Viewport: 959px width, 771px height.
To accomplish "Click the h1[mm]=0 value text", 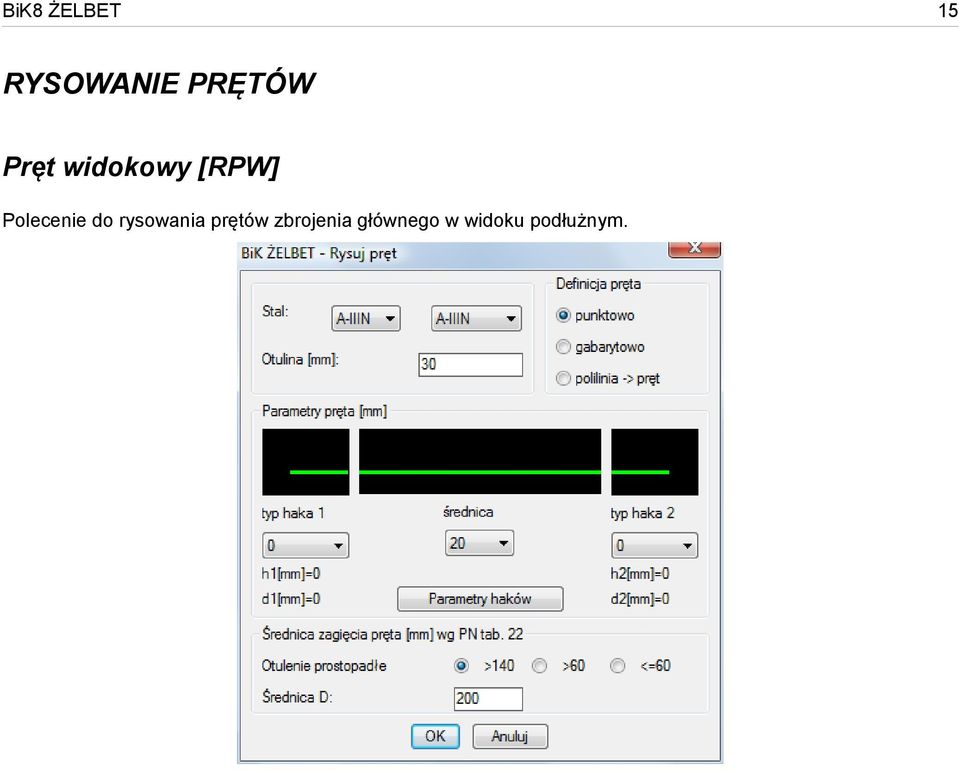I will click(291, 574).
